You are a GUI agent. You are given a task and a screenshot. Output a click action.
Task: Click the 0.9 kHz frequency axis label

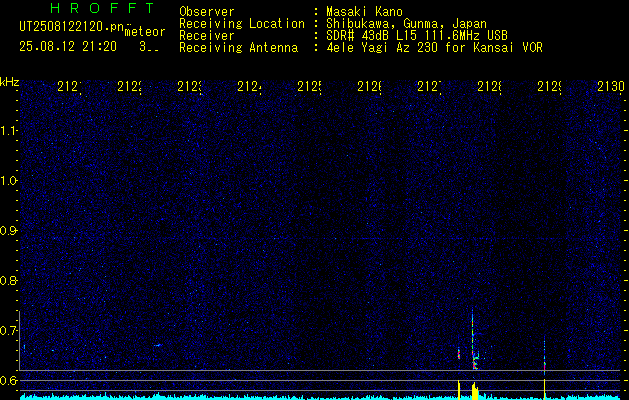click(8, 231)
